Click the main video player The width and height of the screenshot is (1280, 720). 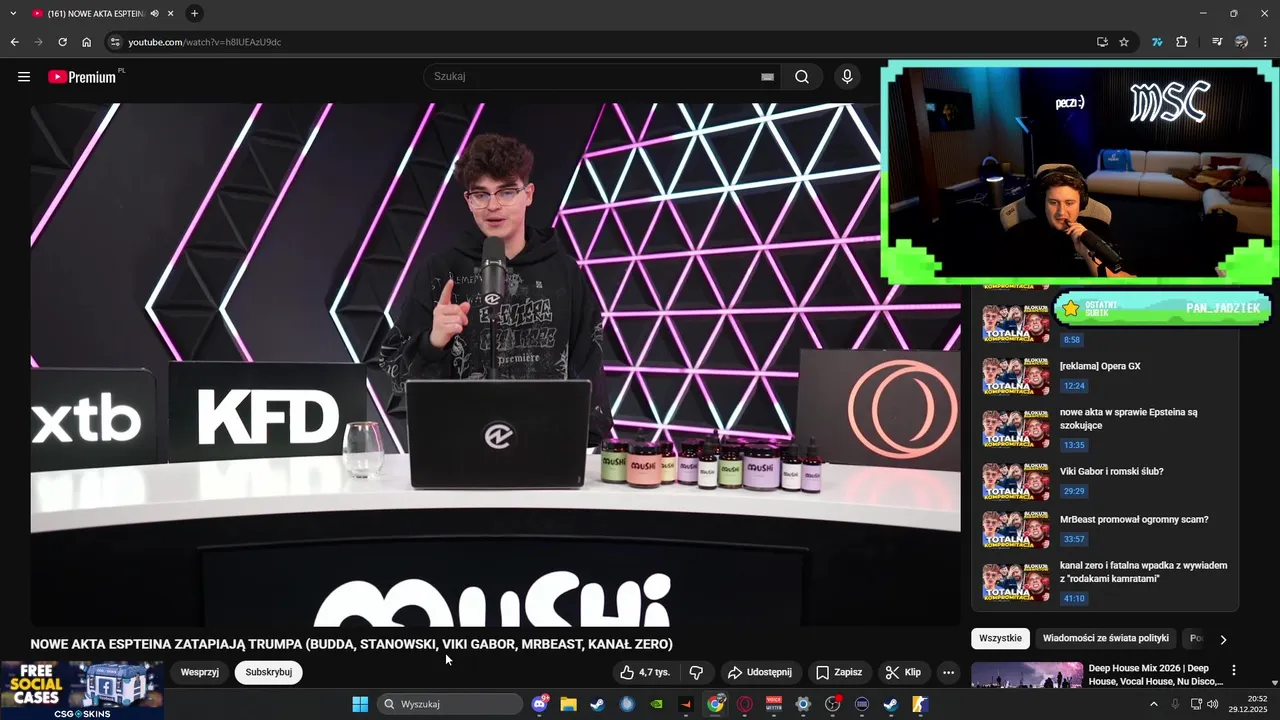(495, 365)
